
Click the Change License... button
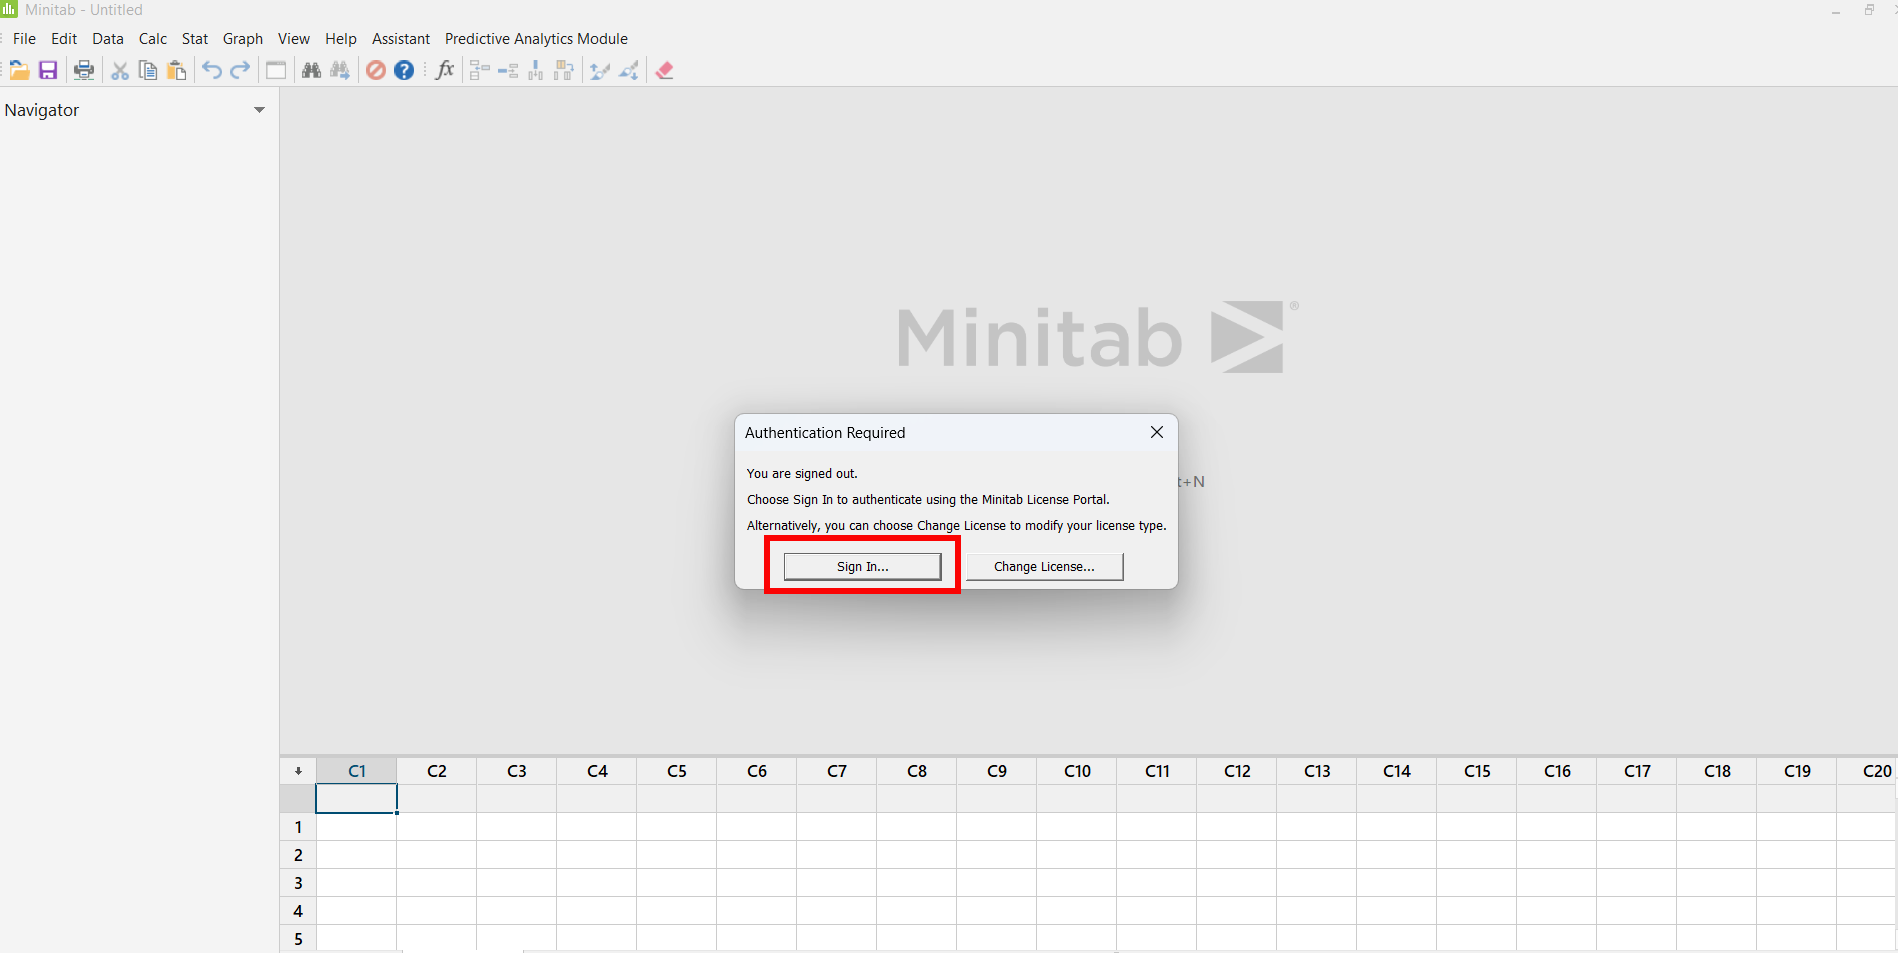tap(1044, 566)
